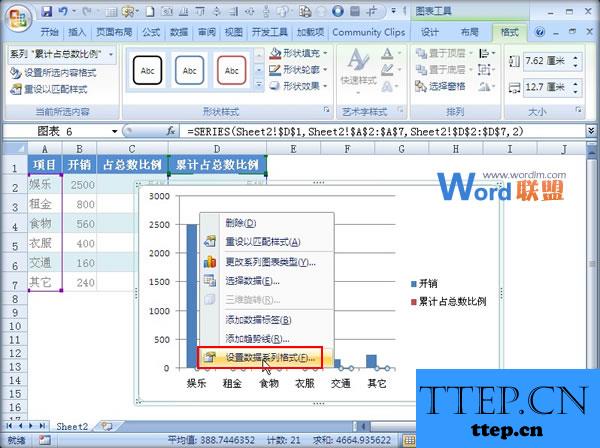Click Shape Effects icon (形状效果)
Viewport: 600px width, 448px height.
pyautogui.click(x=275, y=86)
